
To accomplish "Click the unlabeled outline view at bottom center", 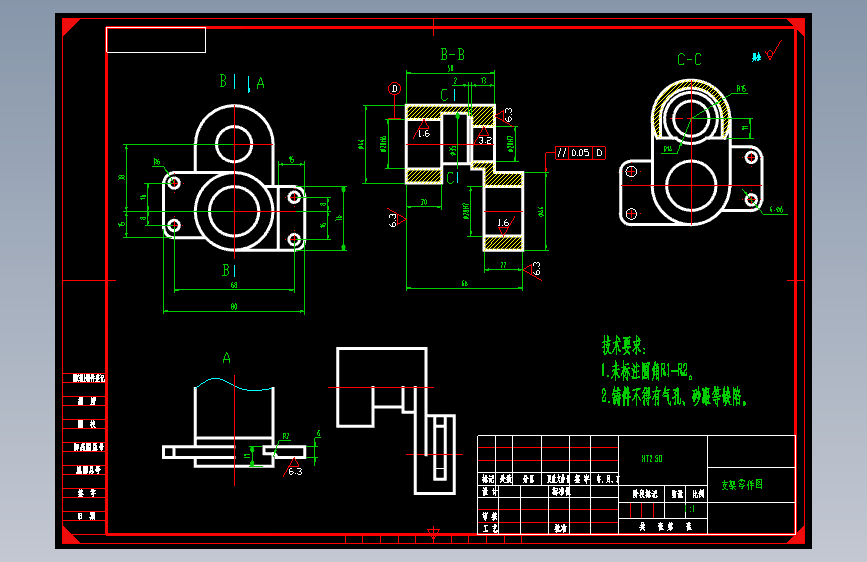I will (396, 420).
